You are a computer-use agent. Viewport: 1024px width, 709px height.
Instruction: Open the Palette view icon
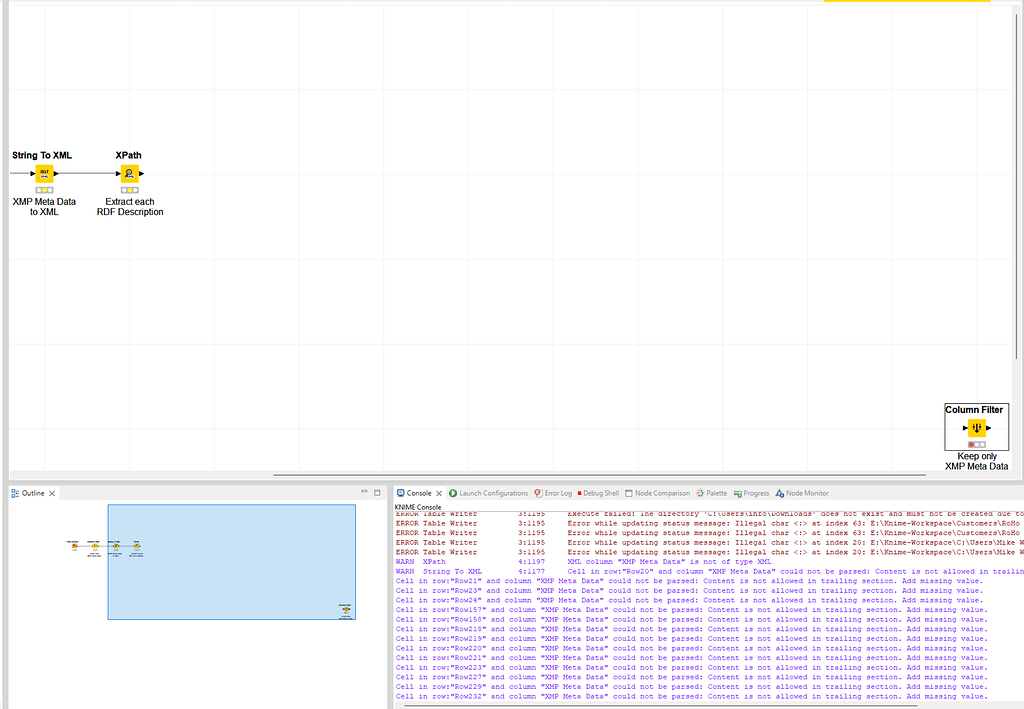point(698,492)
